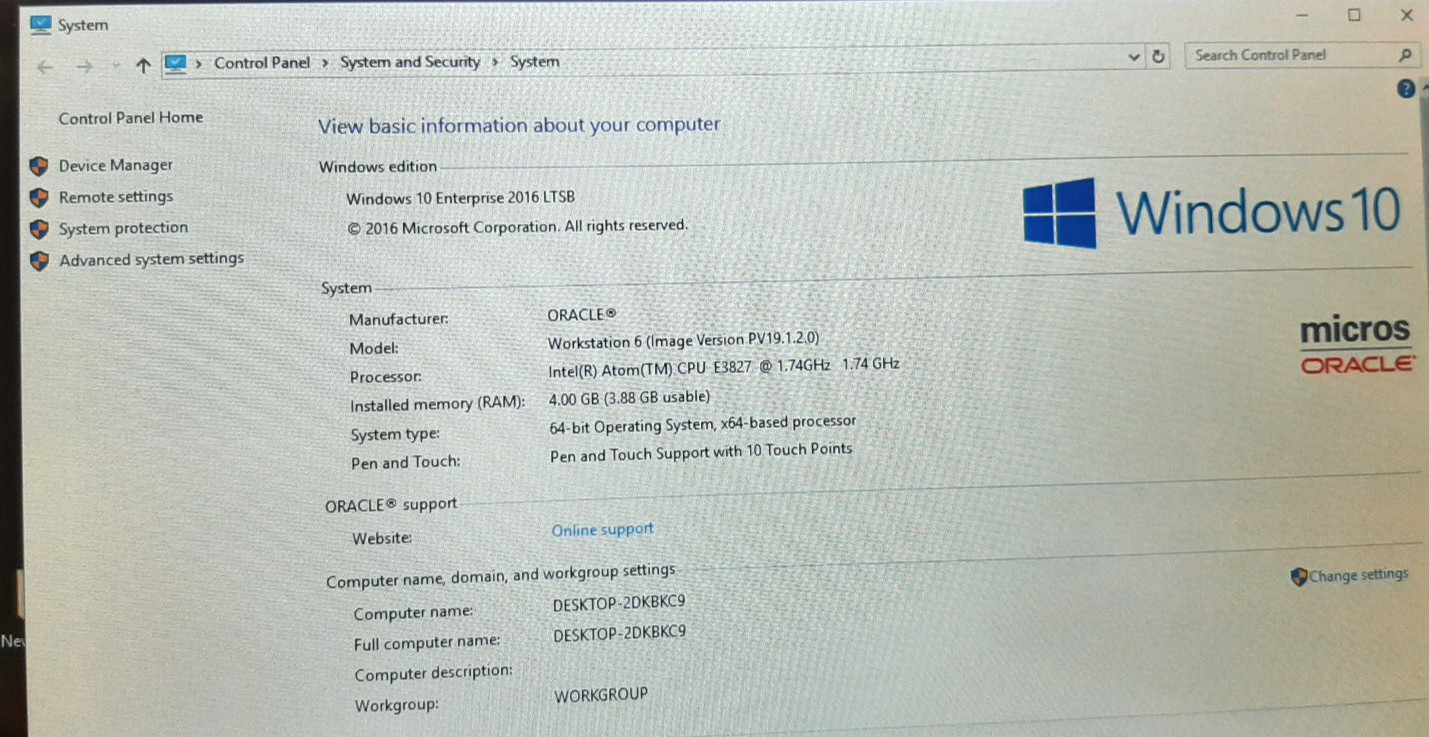This screenshot has width=1429, height=737.
Task: Click Change settings for computer name
Action: [x=1358, y=575]
